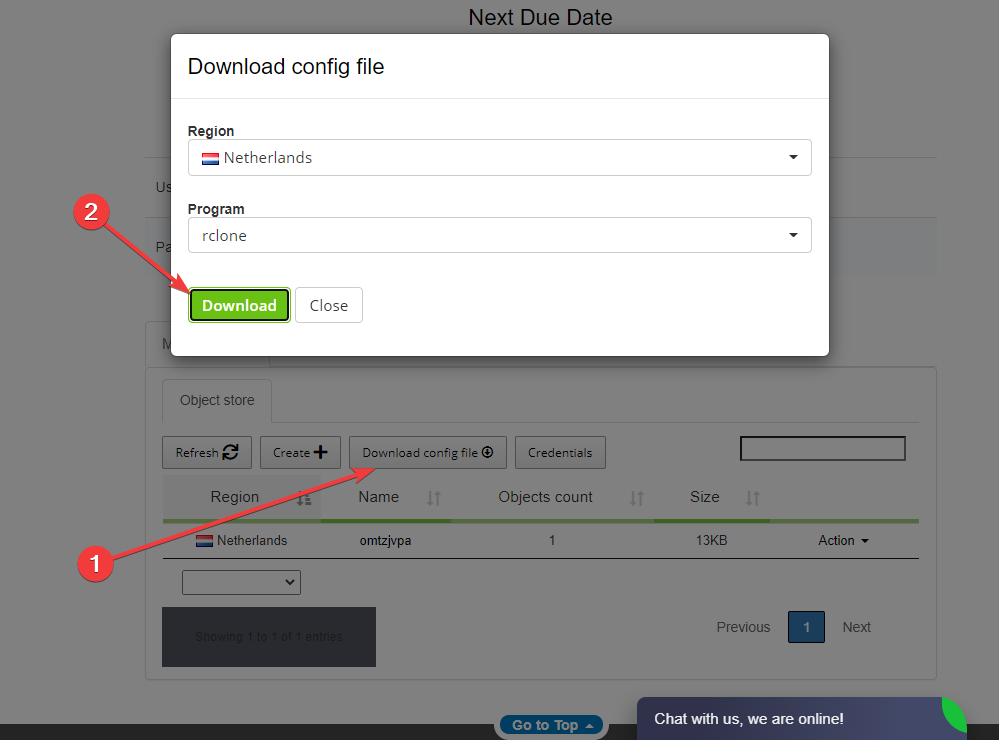Sort table by Size column arrows
Image resolution: width=999 pixels, height=740 pixels.
(753, 498)
